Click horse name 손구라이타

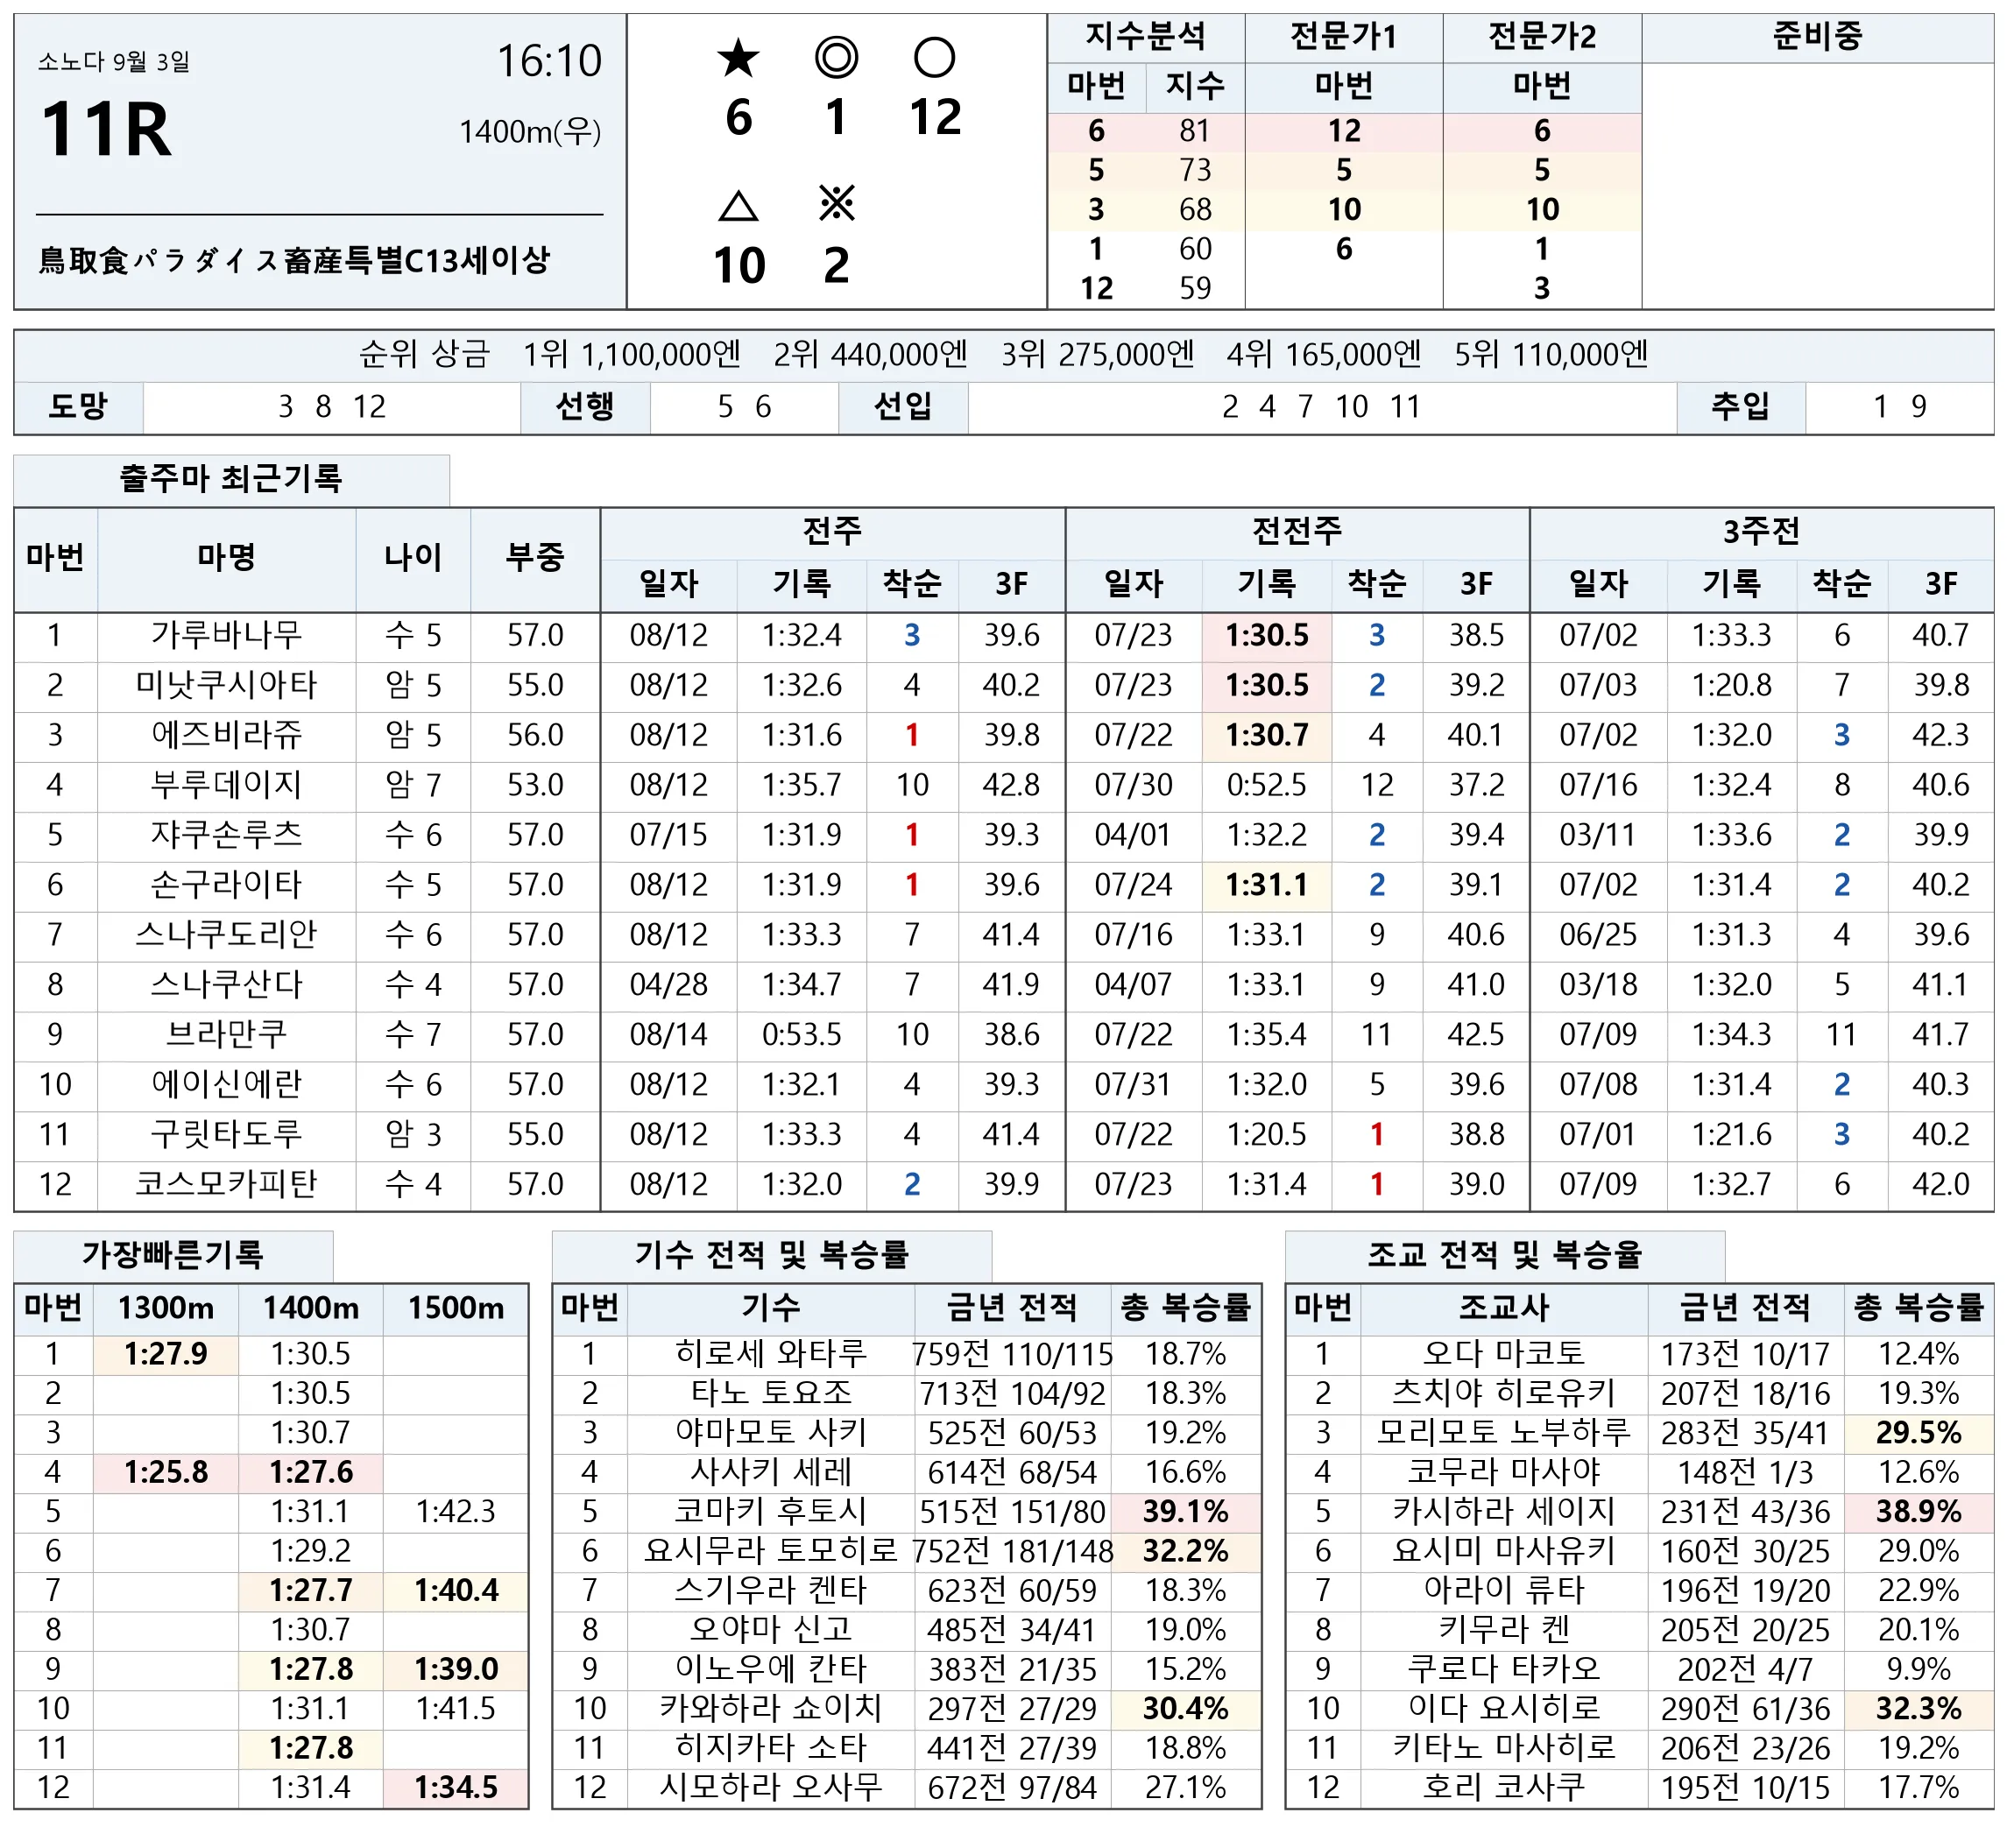(226, 885)
